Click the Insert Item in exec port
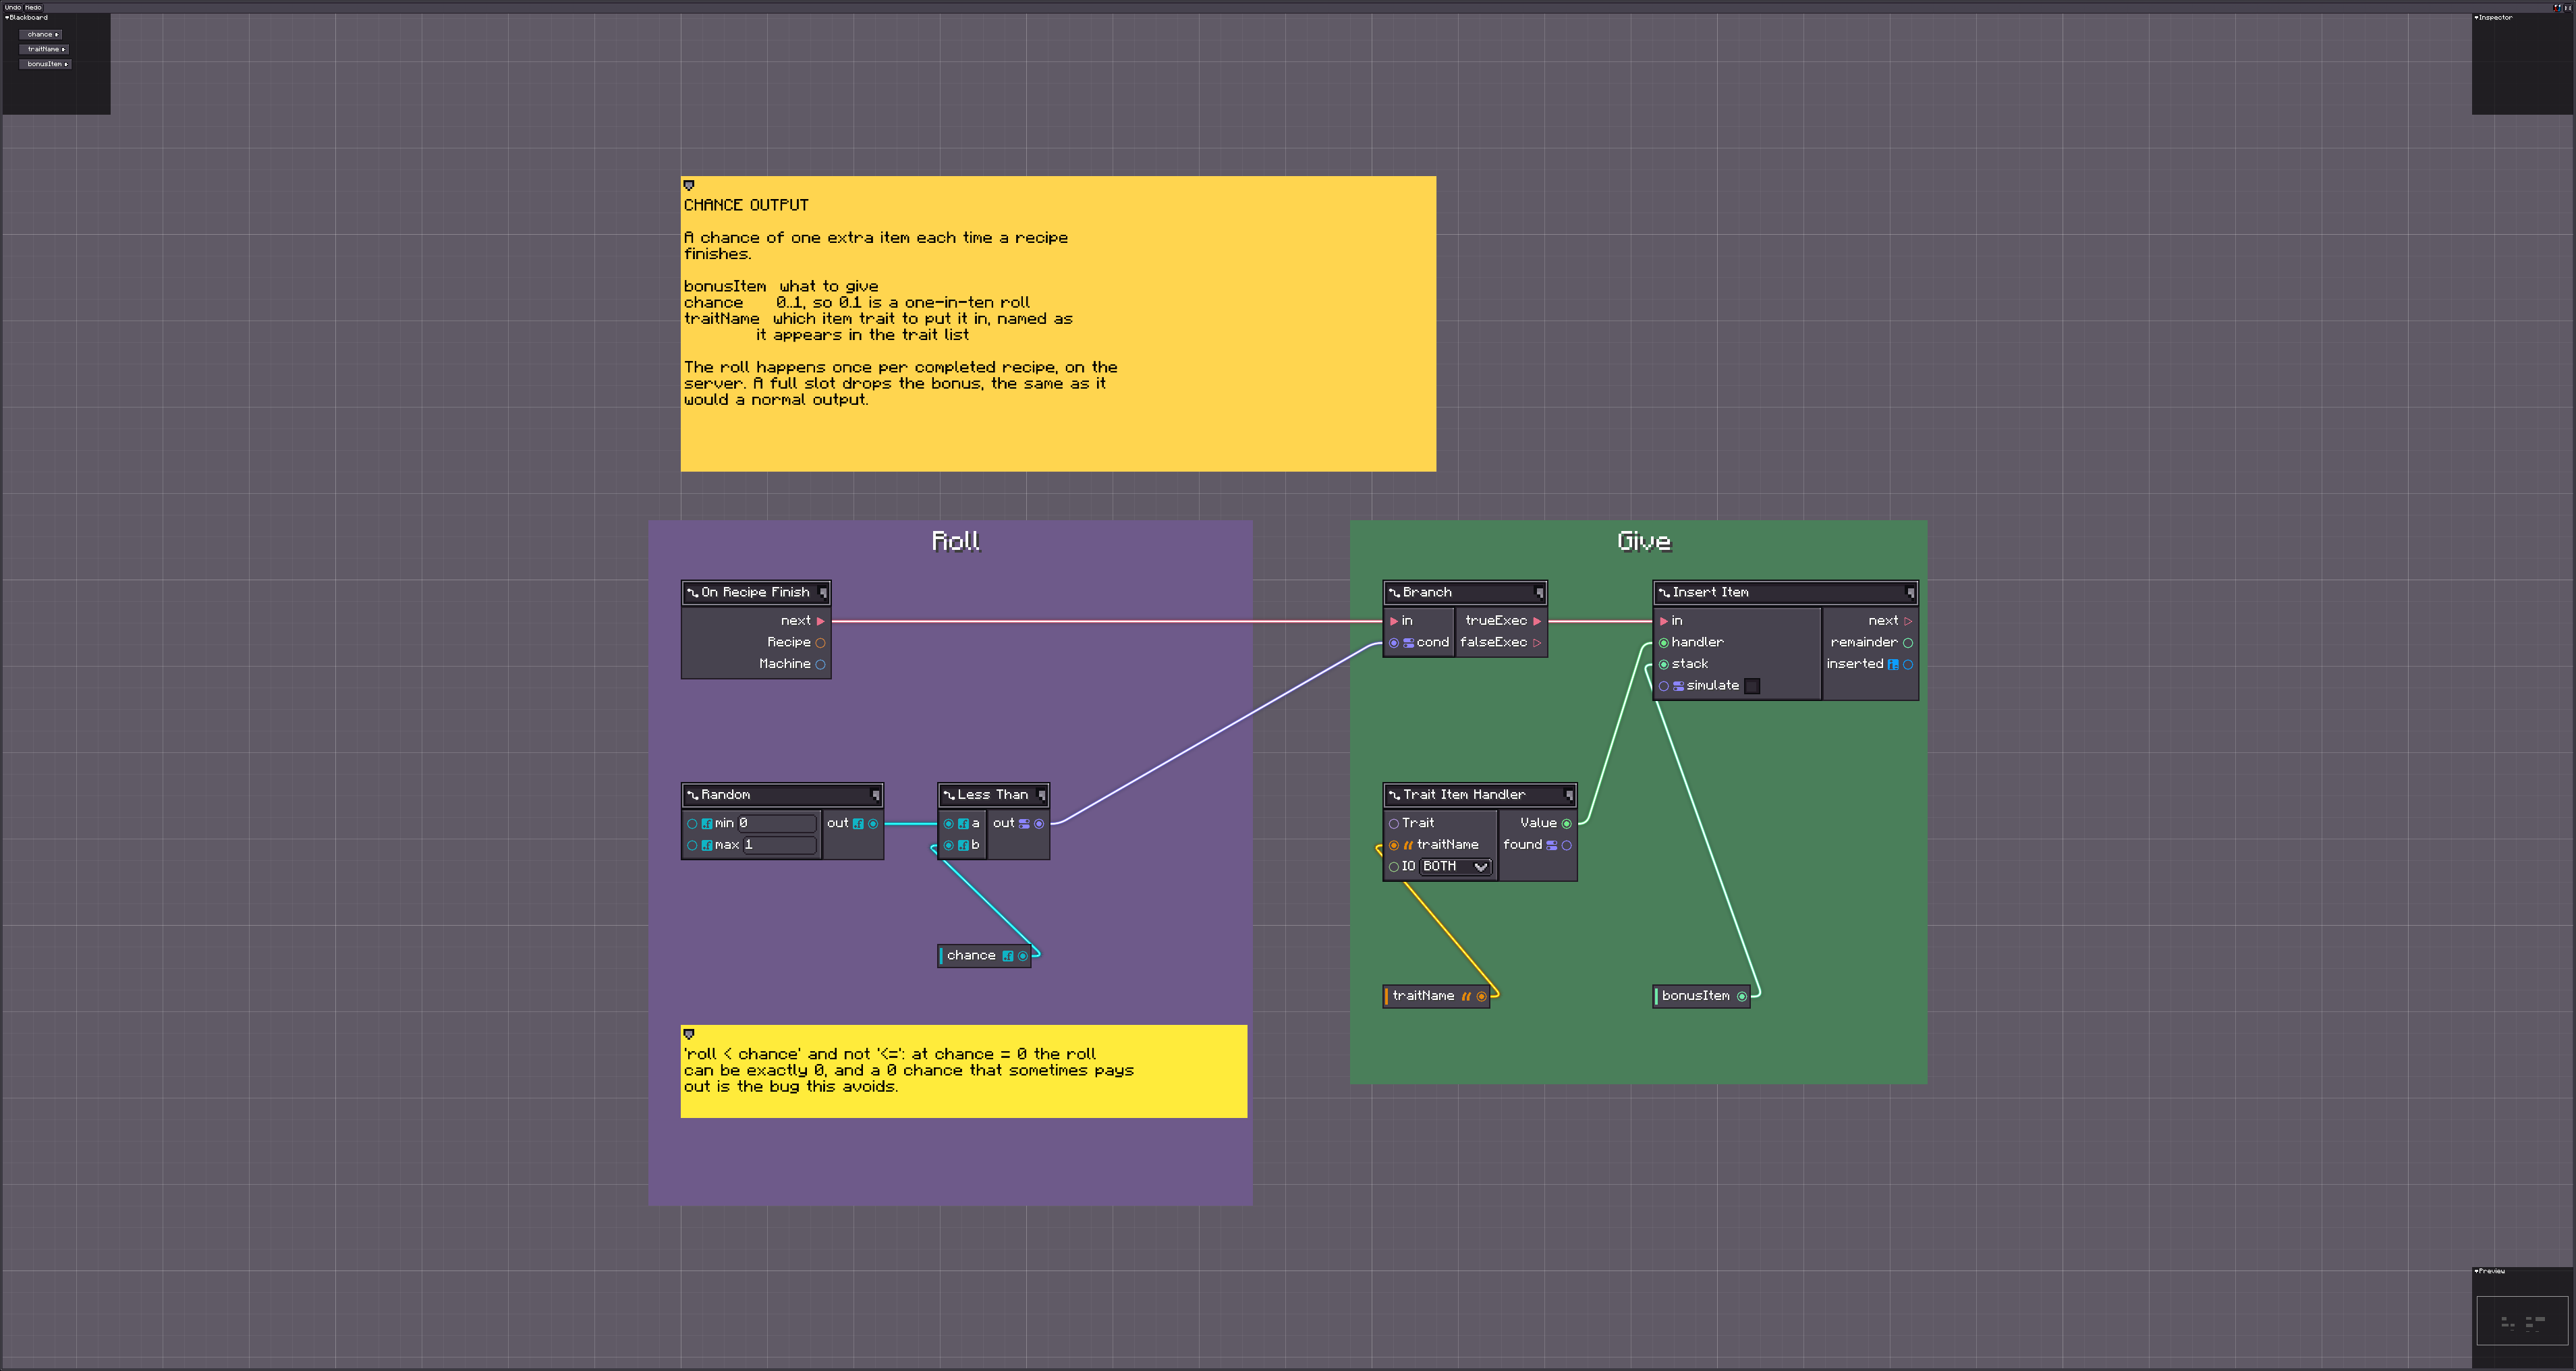This screenshot has width=2576, height=1371. point(1664,621)
